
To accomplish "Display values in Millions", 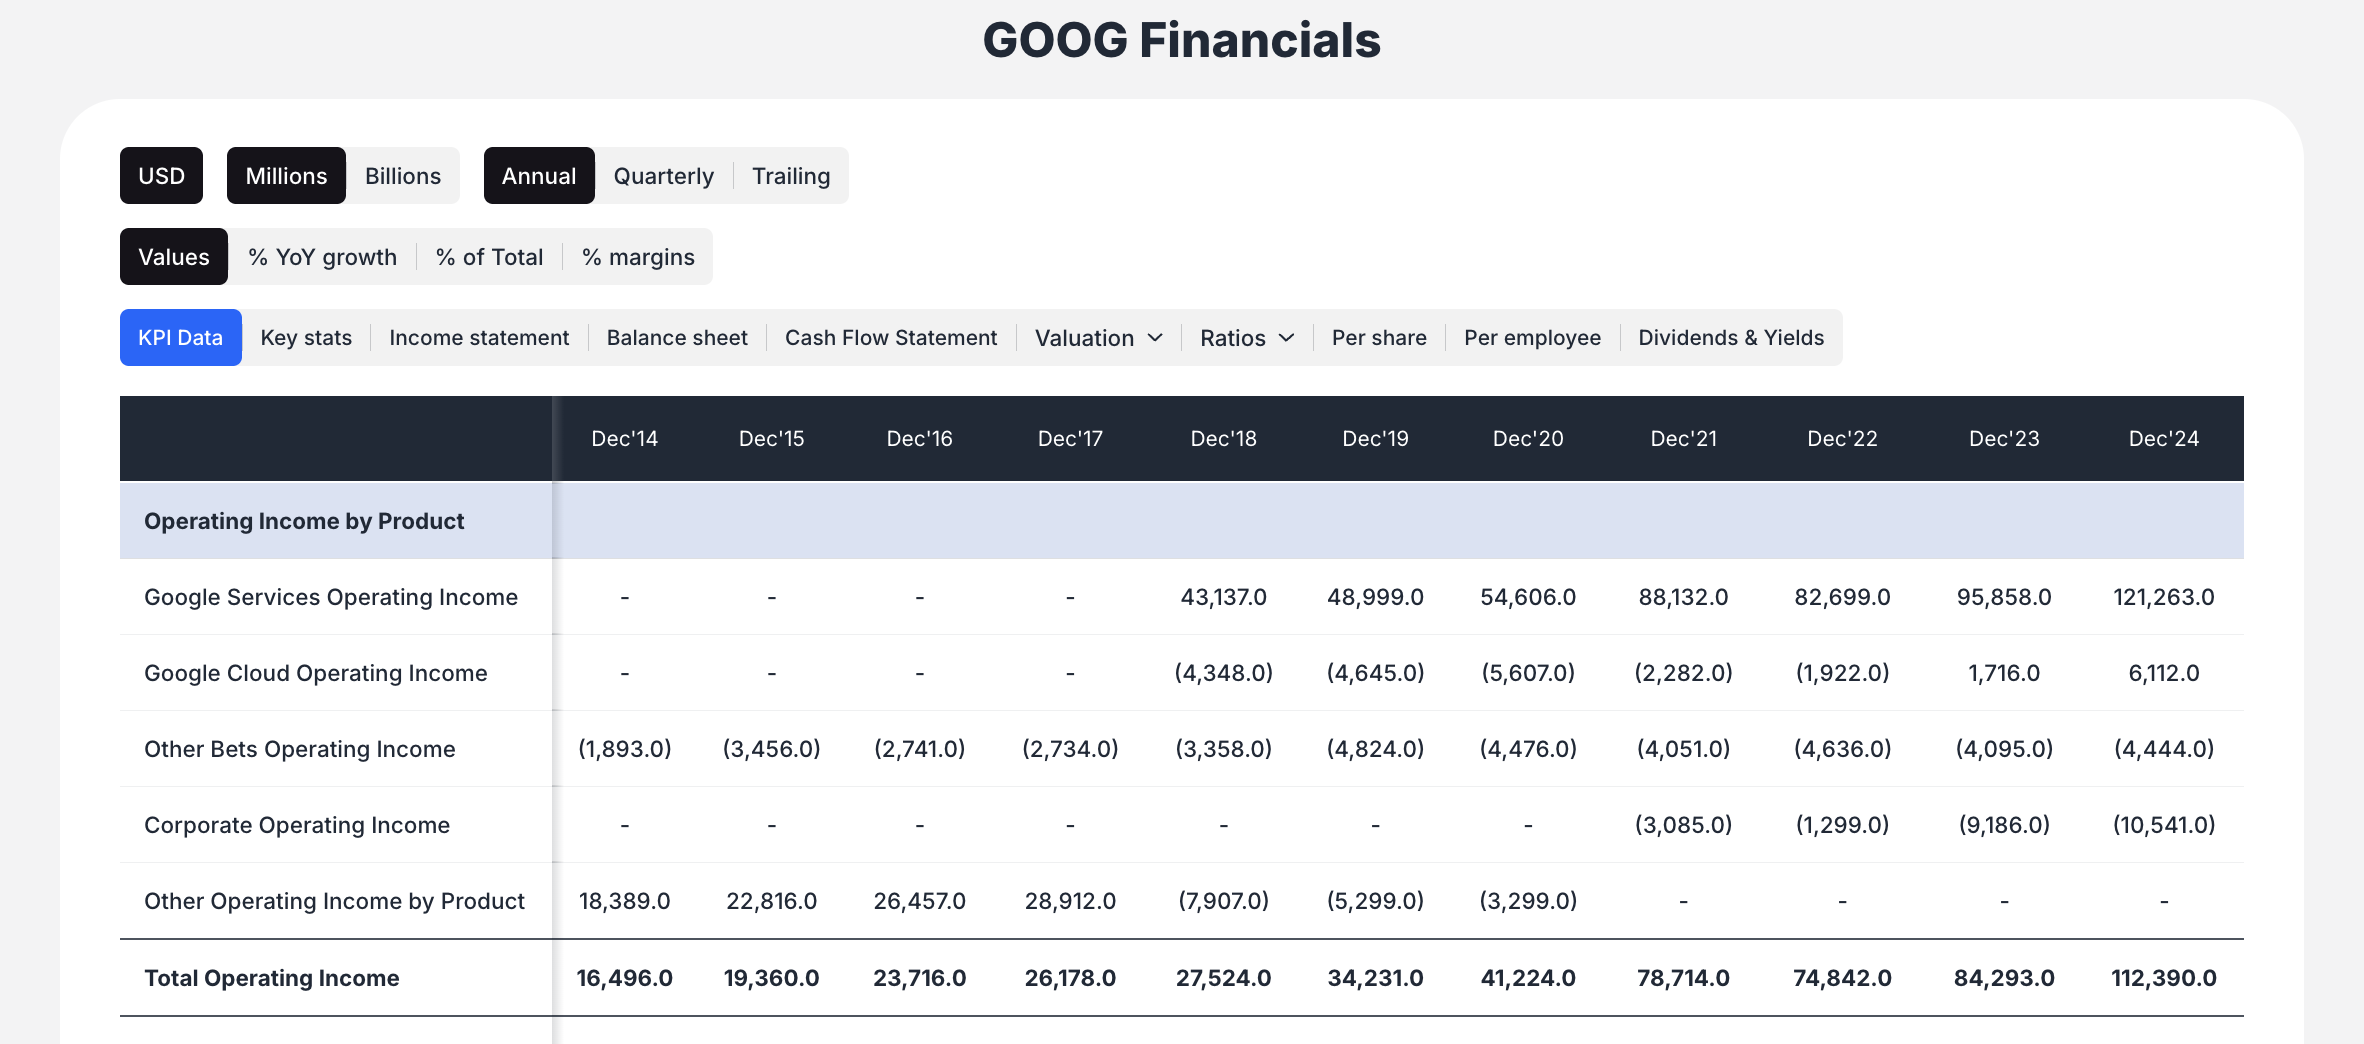I will tap(286, 175).
